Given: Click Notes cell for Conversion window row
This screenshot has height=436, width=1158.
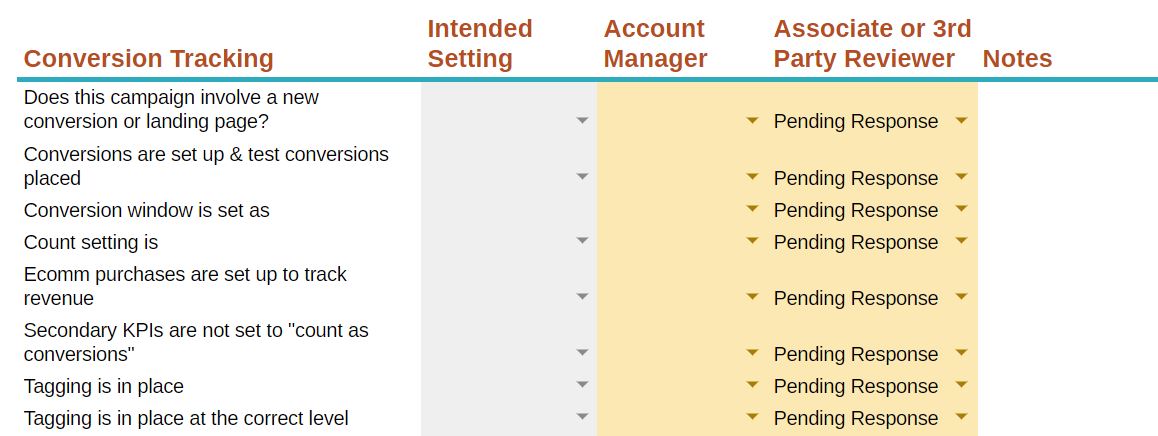Looking at the screenshot, I should [1066, 210].
